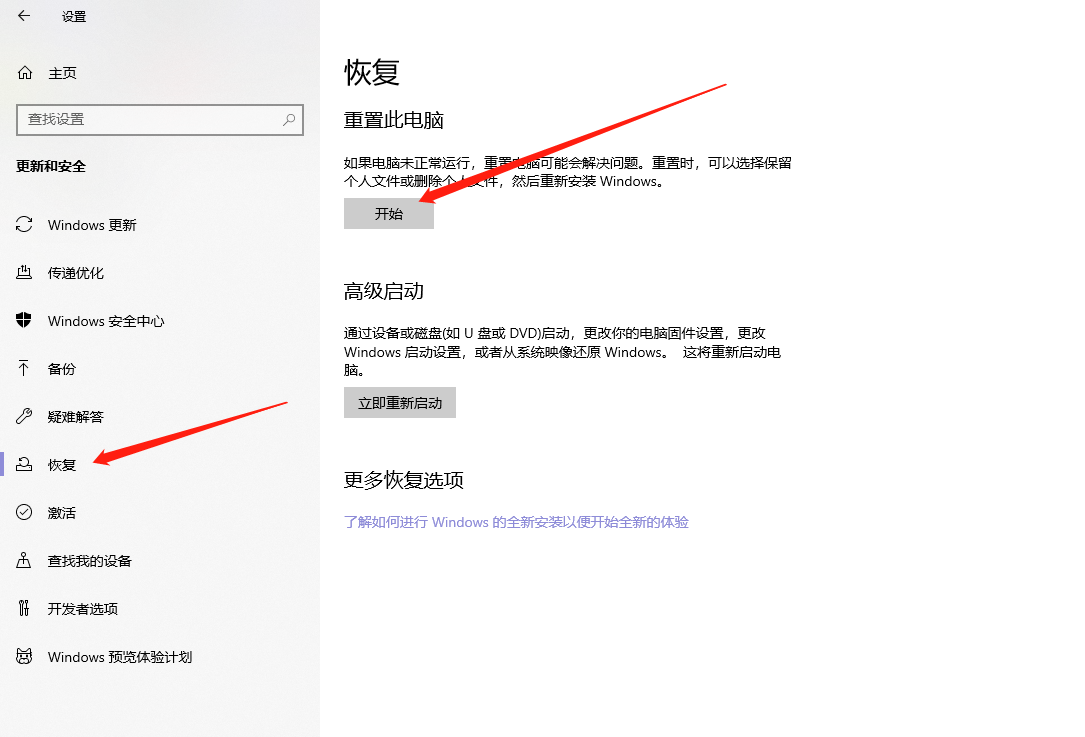Click the checkmark icon beside 激活
Image resolution: width=1085 pixels, height=737 pixels.
(x=24, y=512)
